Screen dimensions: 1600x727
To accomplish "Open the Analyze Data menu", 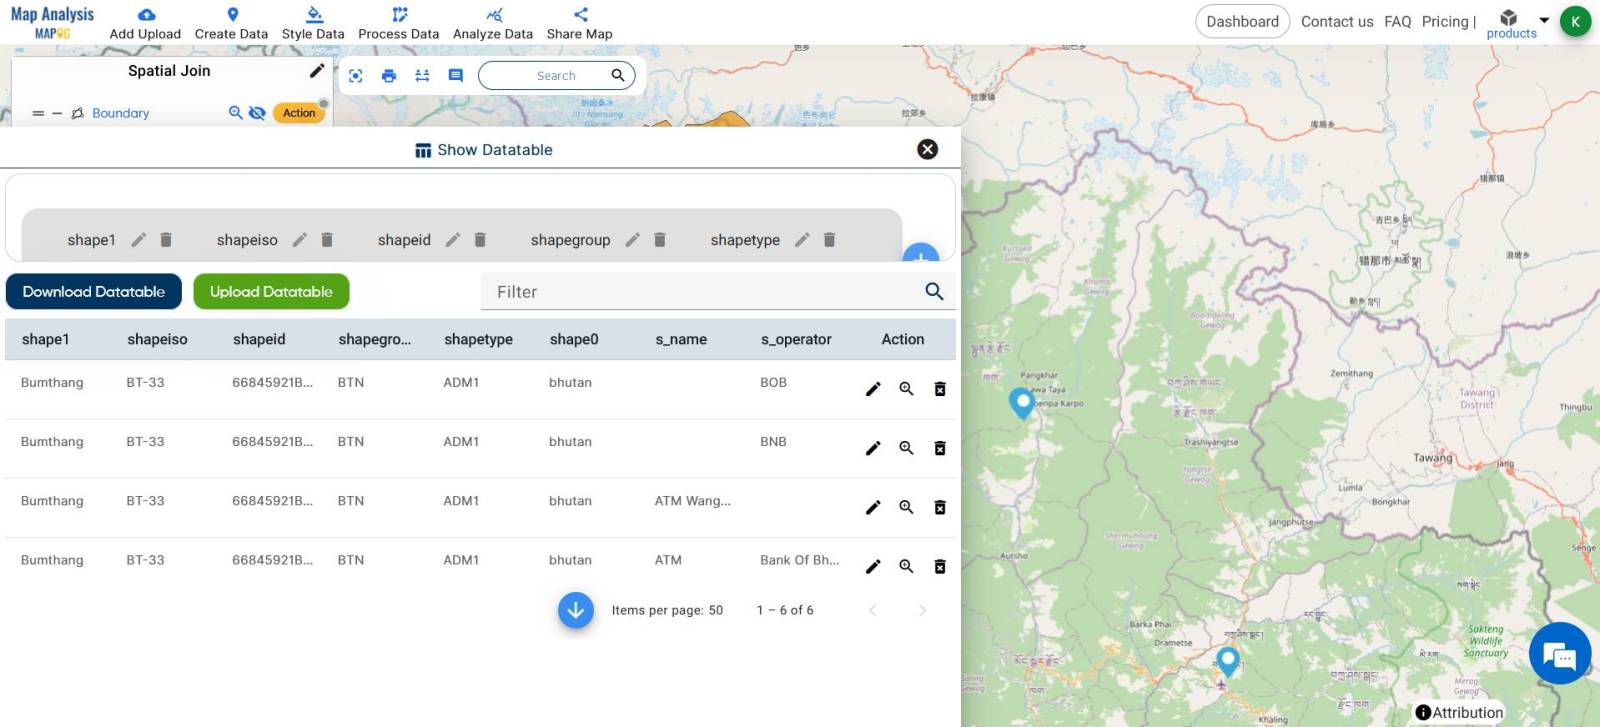I will (492, 23).
